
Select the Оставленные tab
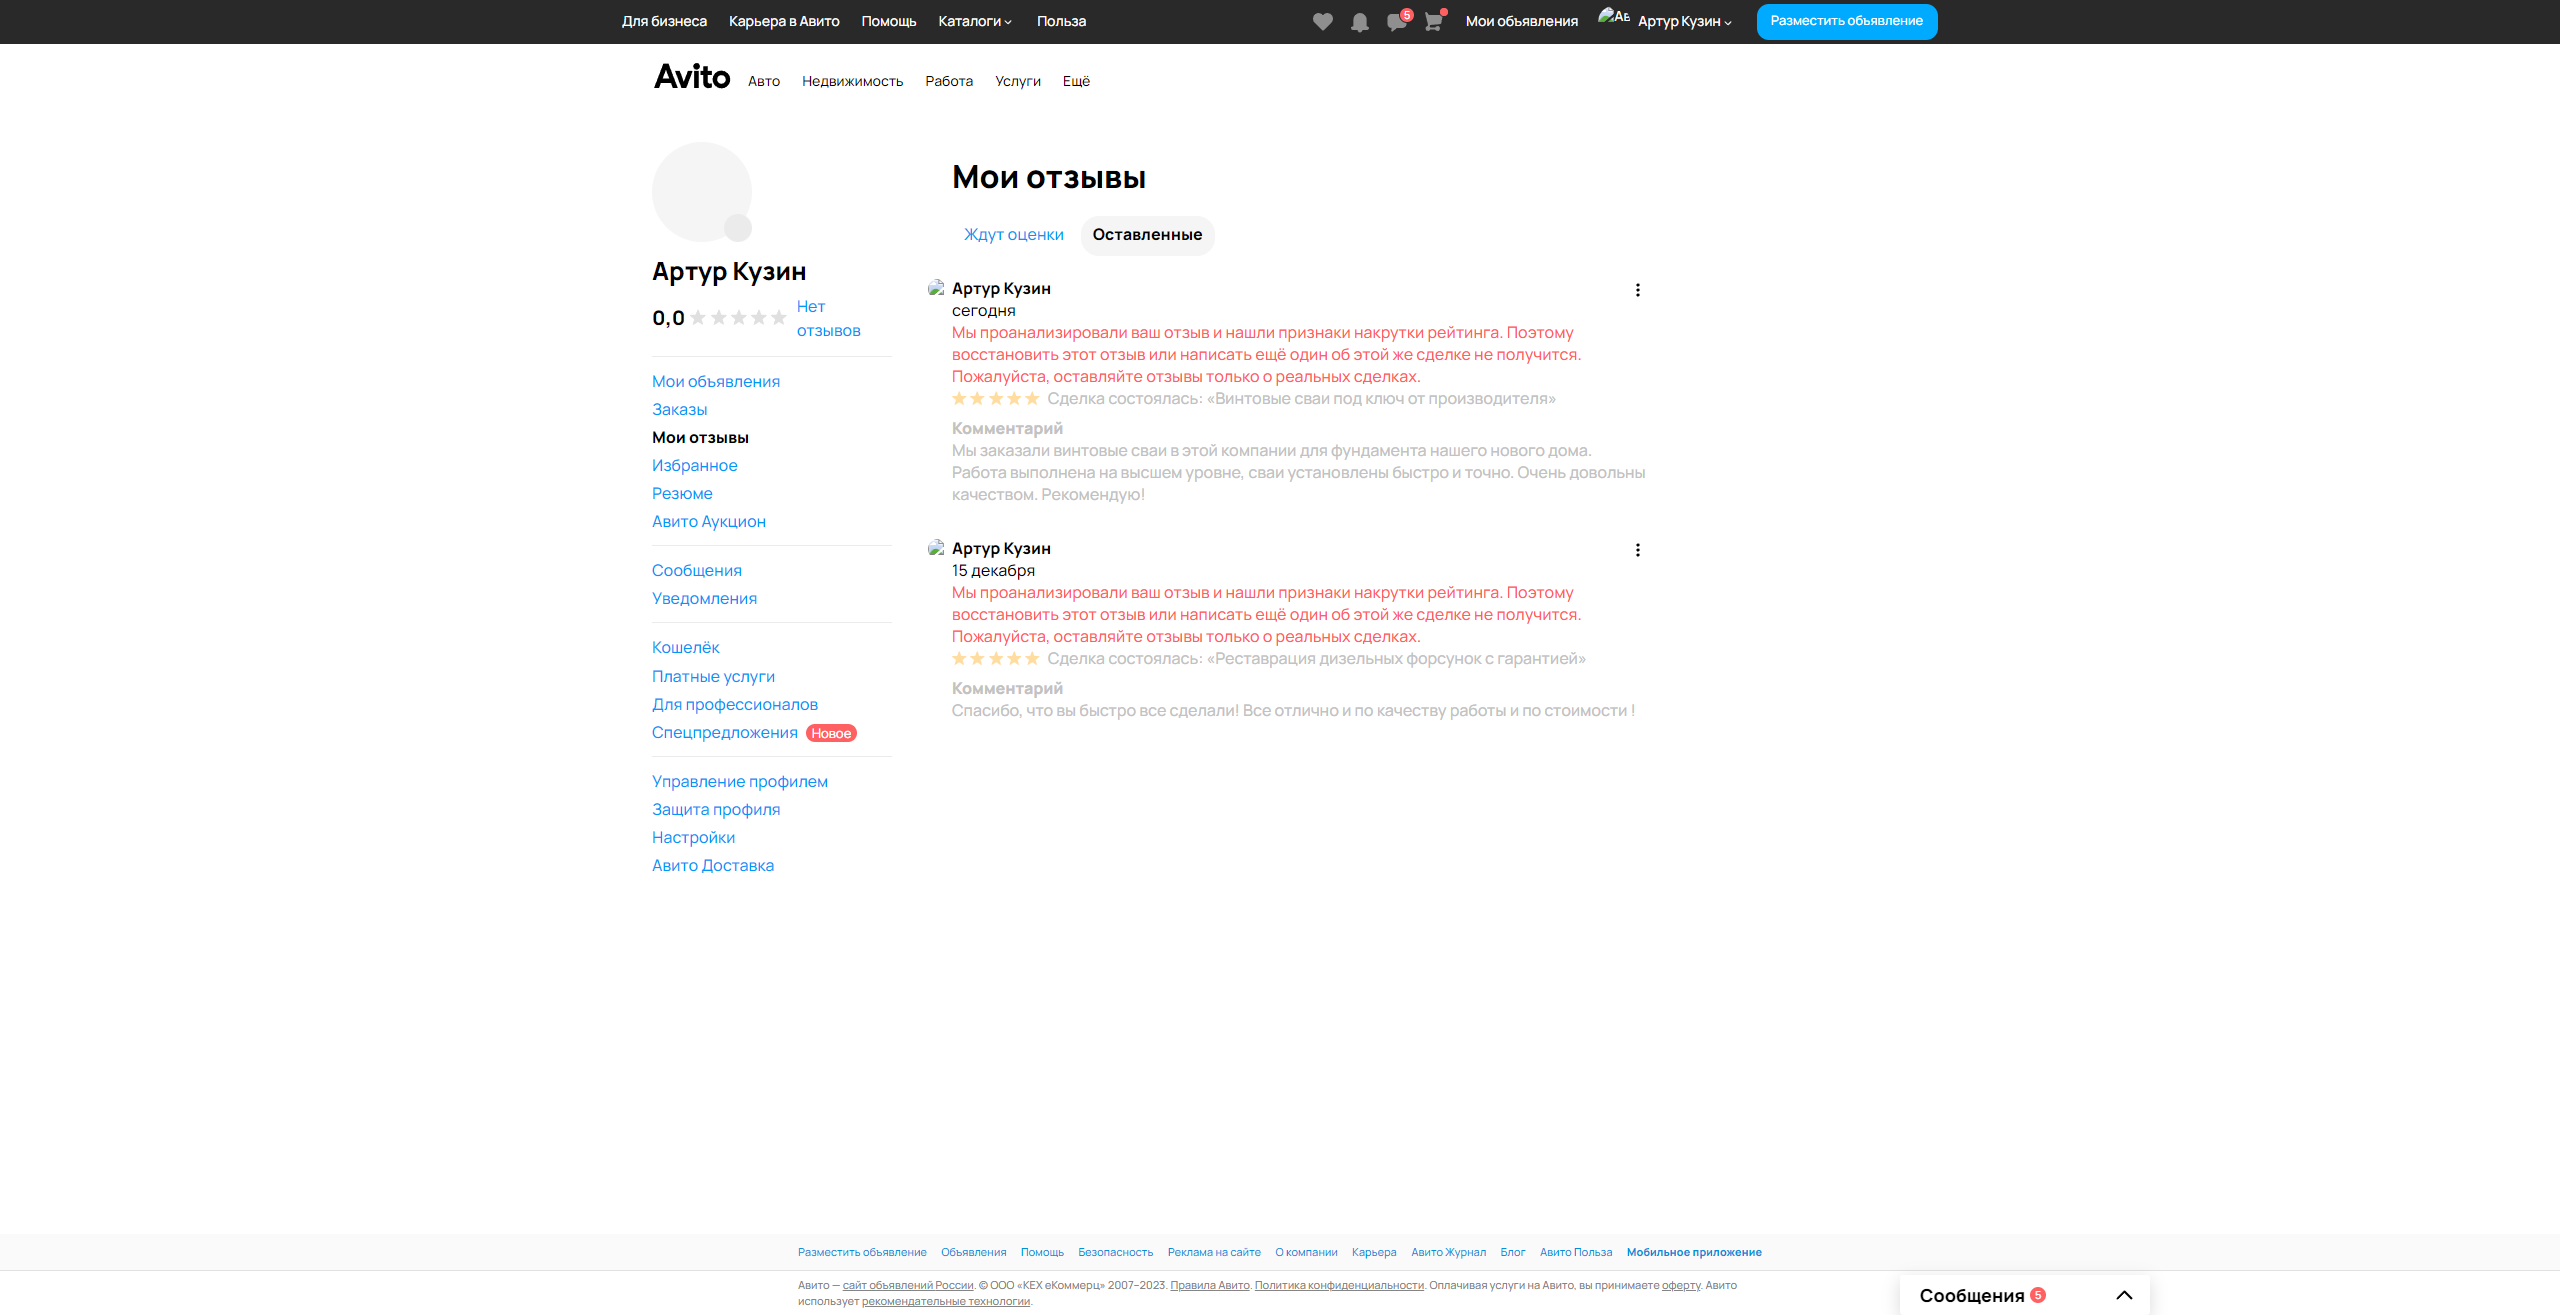1147,235
